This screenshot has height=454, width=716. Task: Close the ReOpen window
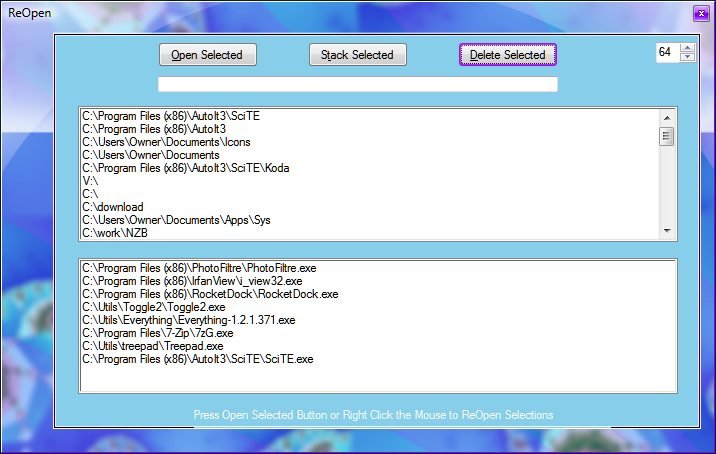(701, 13)
